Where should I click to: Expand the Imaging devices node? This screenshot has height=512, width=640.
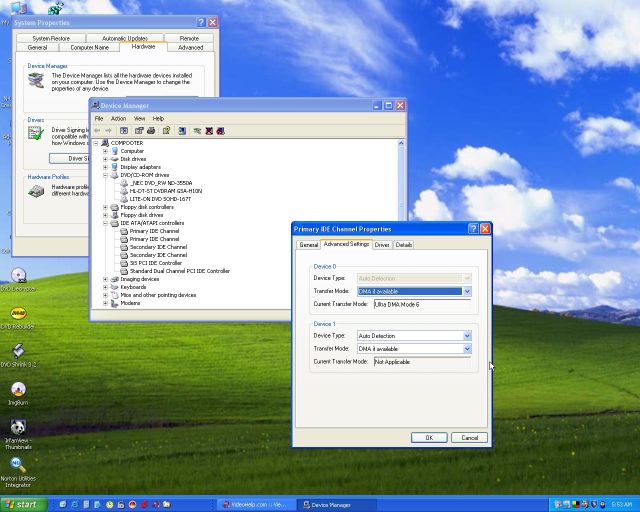click(105, 279)
